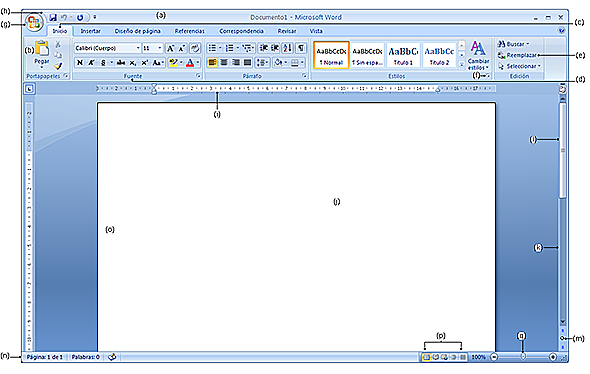Align text left
The width and height of the screenshot is (590, 374).
[x=212, y=62]
